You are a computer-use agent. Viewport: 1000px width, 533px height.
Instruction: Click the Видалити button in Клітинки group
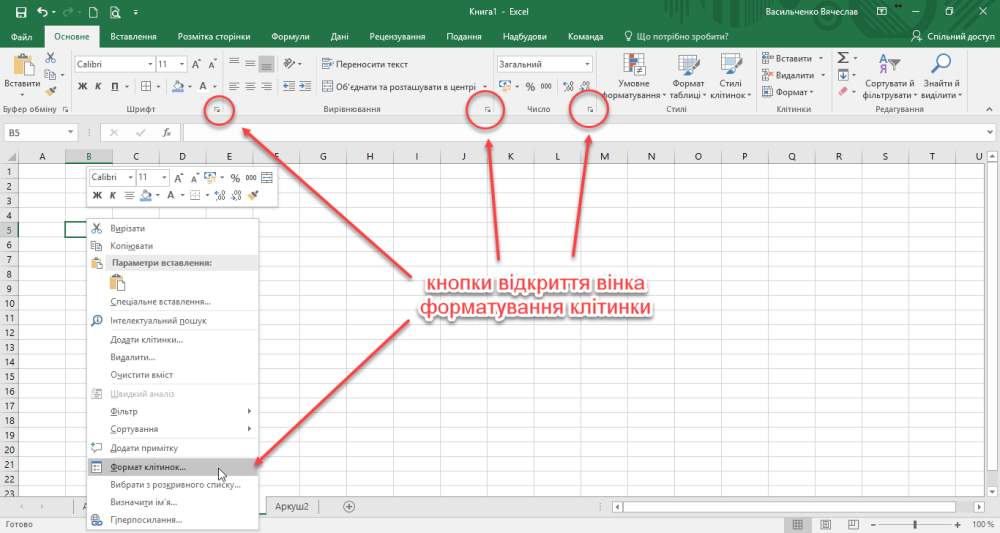click(788, 75)
